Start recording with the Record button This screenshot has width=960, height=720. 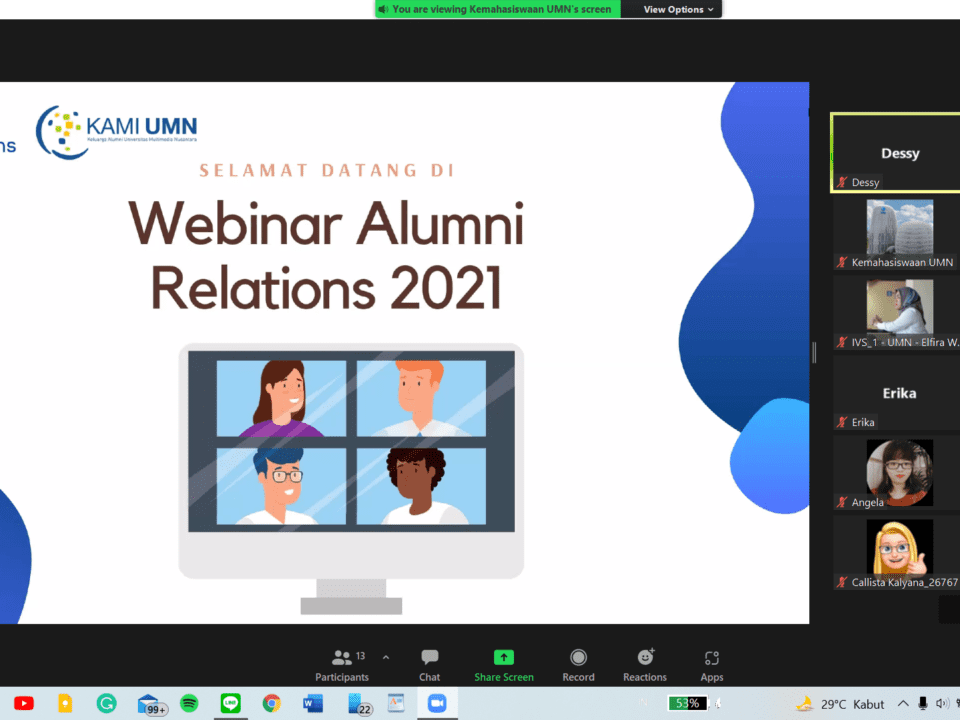pos(578,665)
